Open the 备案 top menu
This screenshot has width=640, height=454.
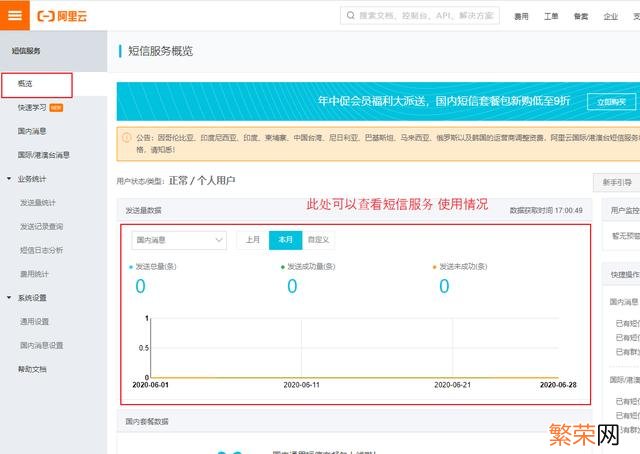581,16
